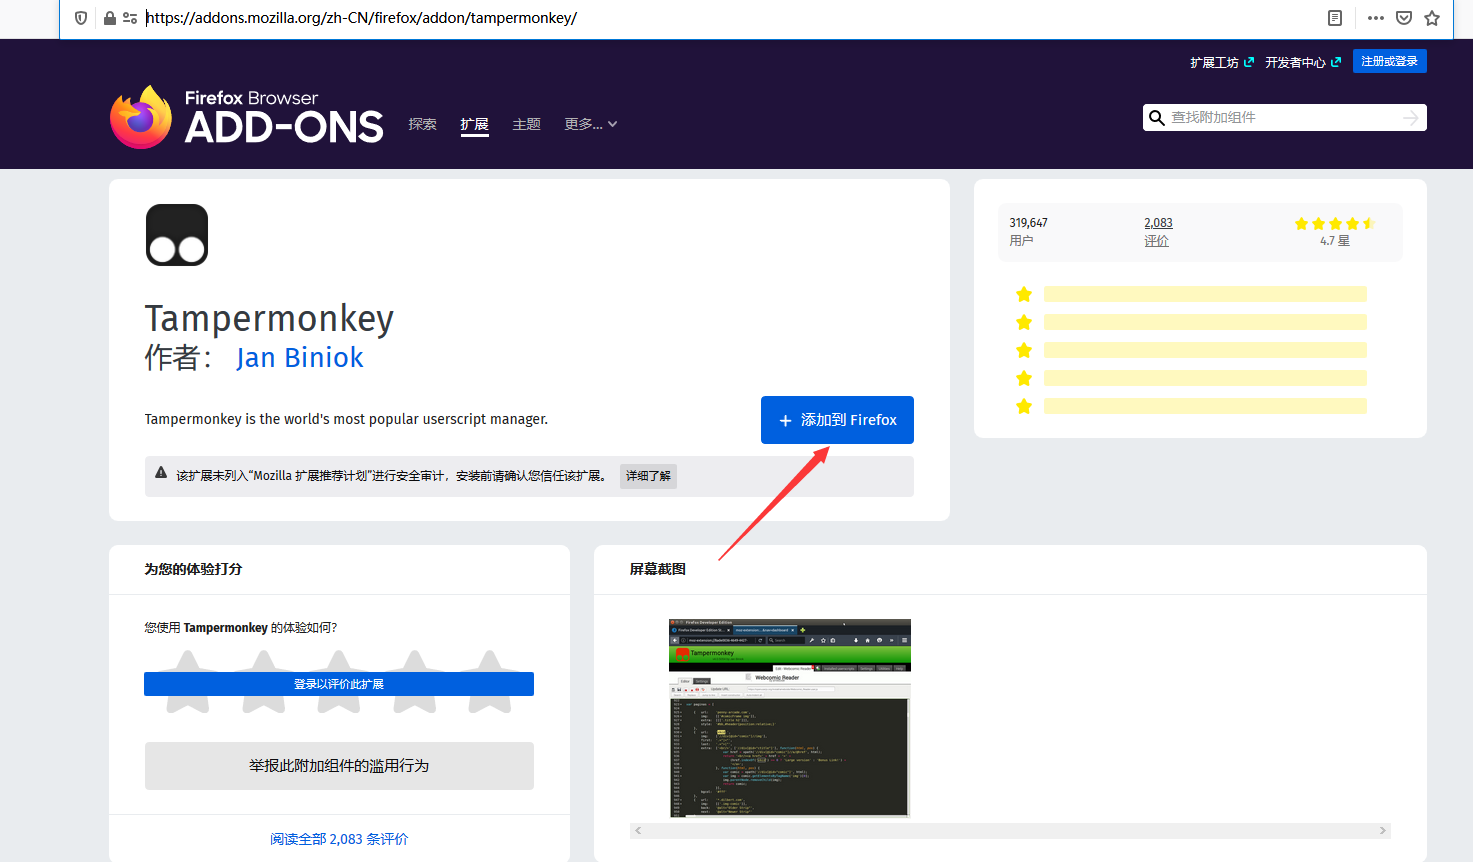Save page to Pocket icon
The width and height of the screenshot is (1473, 862).
tap(1404, 18)
